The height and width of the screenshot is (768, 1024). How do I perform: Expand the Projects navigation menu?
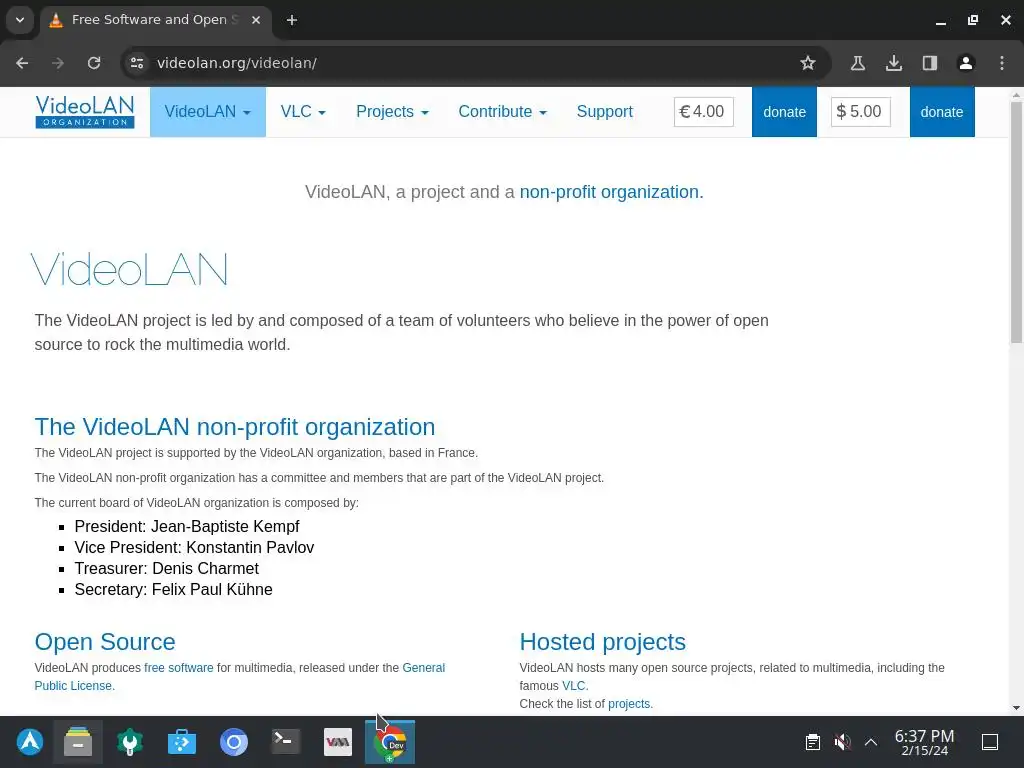(x=392, y=112)
